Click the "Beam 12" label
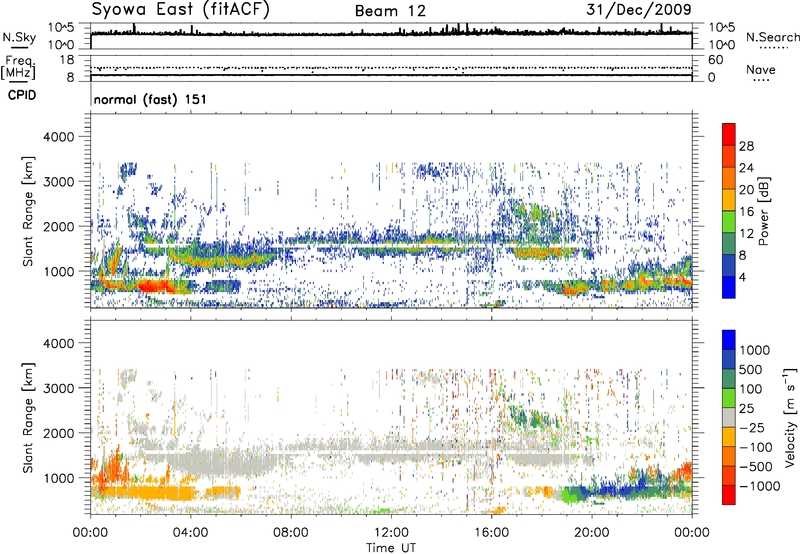This screenshot has height=554, width=800. click(x=390, y=11)
